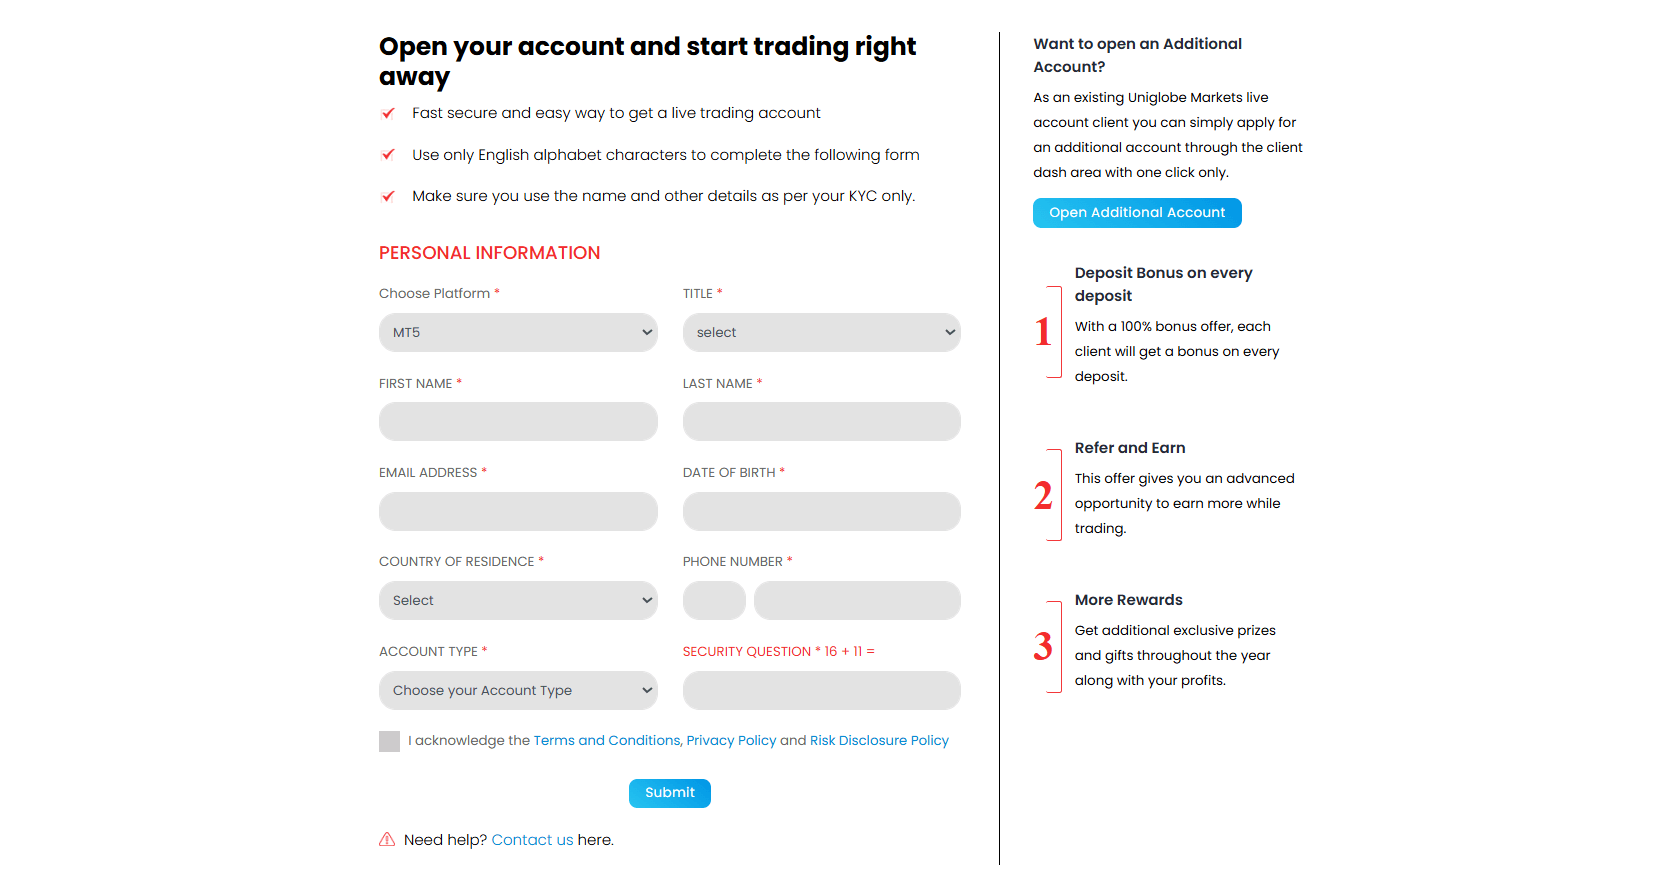
Task: Tick the acknowledge terms checkbox
Action: click(389, 741)
